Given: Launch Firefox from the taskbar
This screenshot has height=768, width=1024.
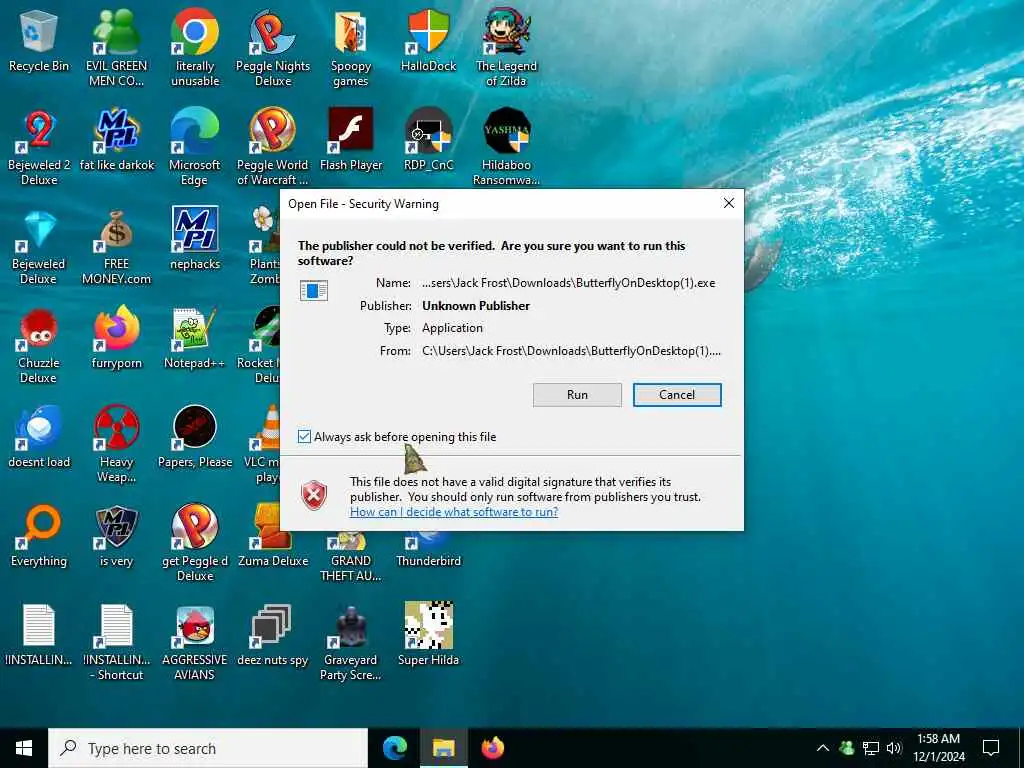Looking at the screenshot, I should (493, 748).
